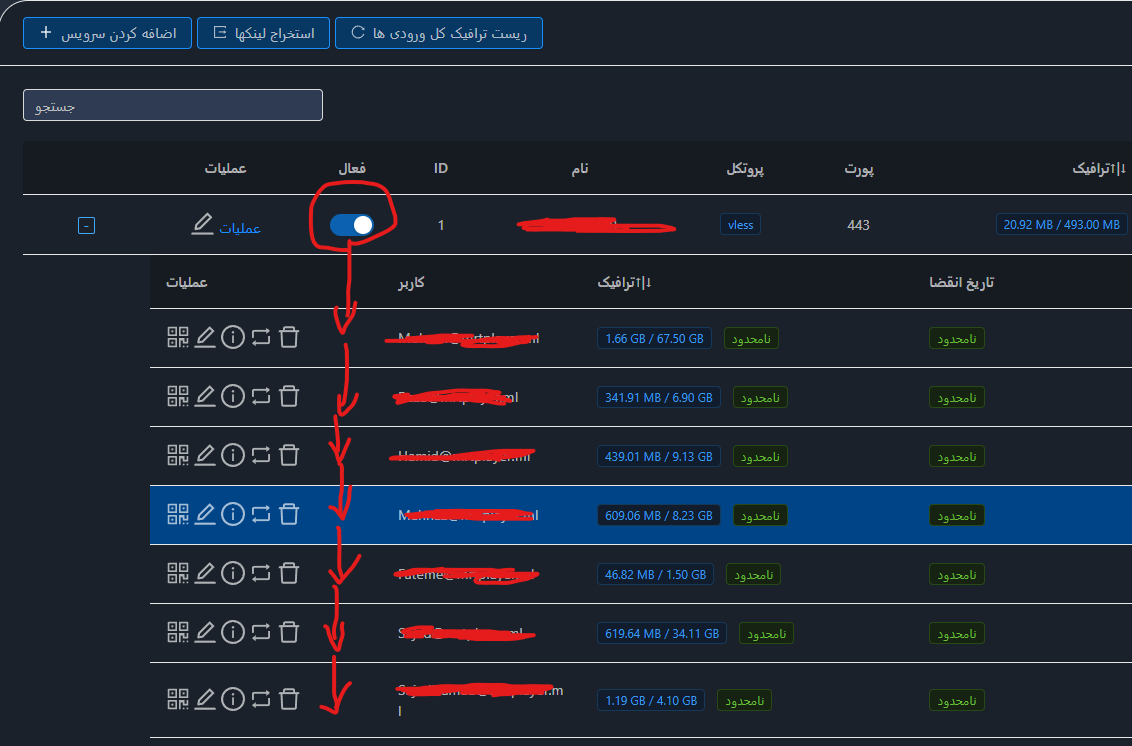Delete the user with 1.19 GB / 4.10 GB traffic

click(289, 700)
